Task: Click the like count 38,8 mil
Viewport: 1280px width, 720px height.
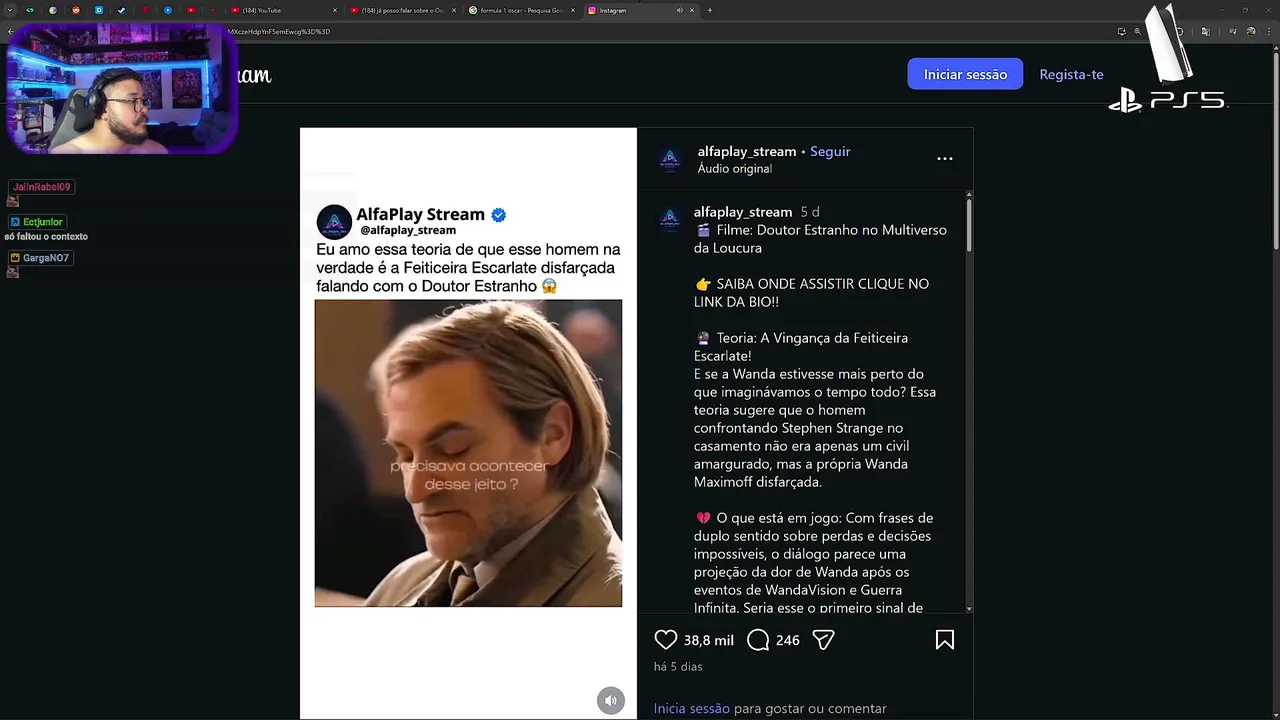Action: pos(709,640)
